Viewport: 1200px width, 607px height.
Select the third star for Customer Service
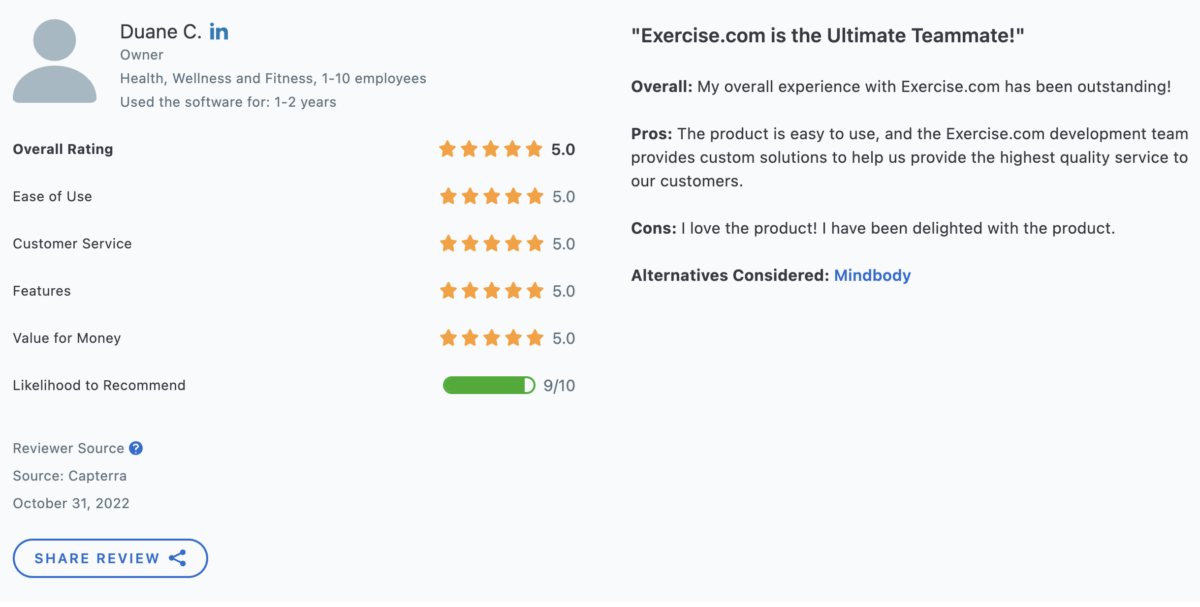click(x=492, y=243)
